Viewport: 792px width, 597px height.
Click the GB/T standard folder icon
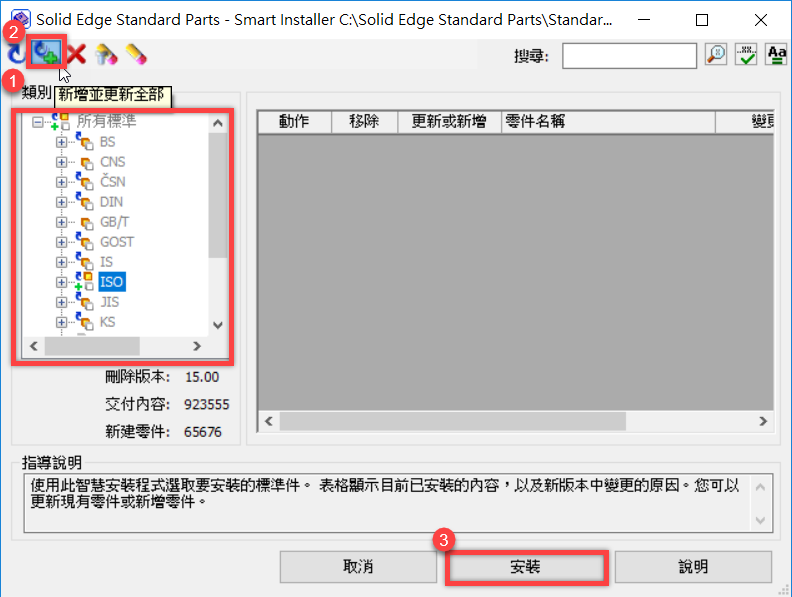pos(87,223)
